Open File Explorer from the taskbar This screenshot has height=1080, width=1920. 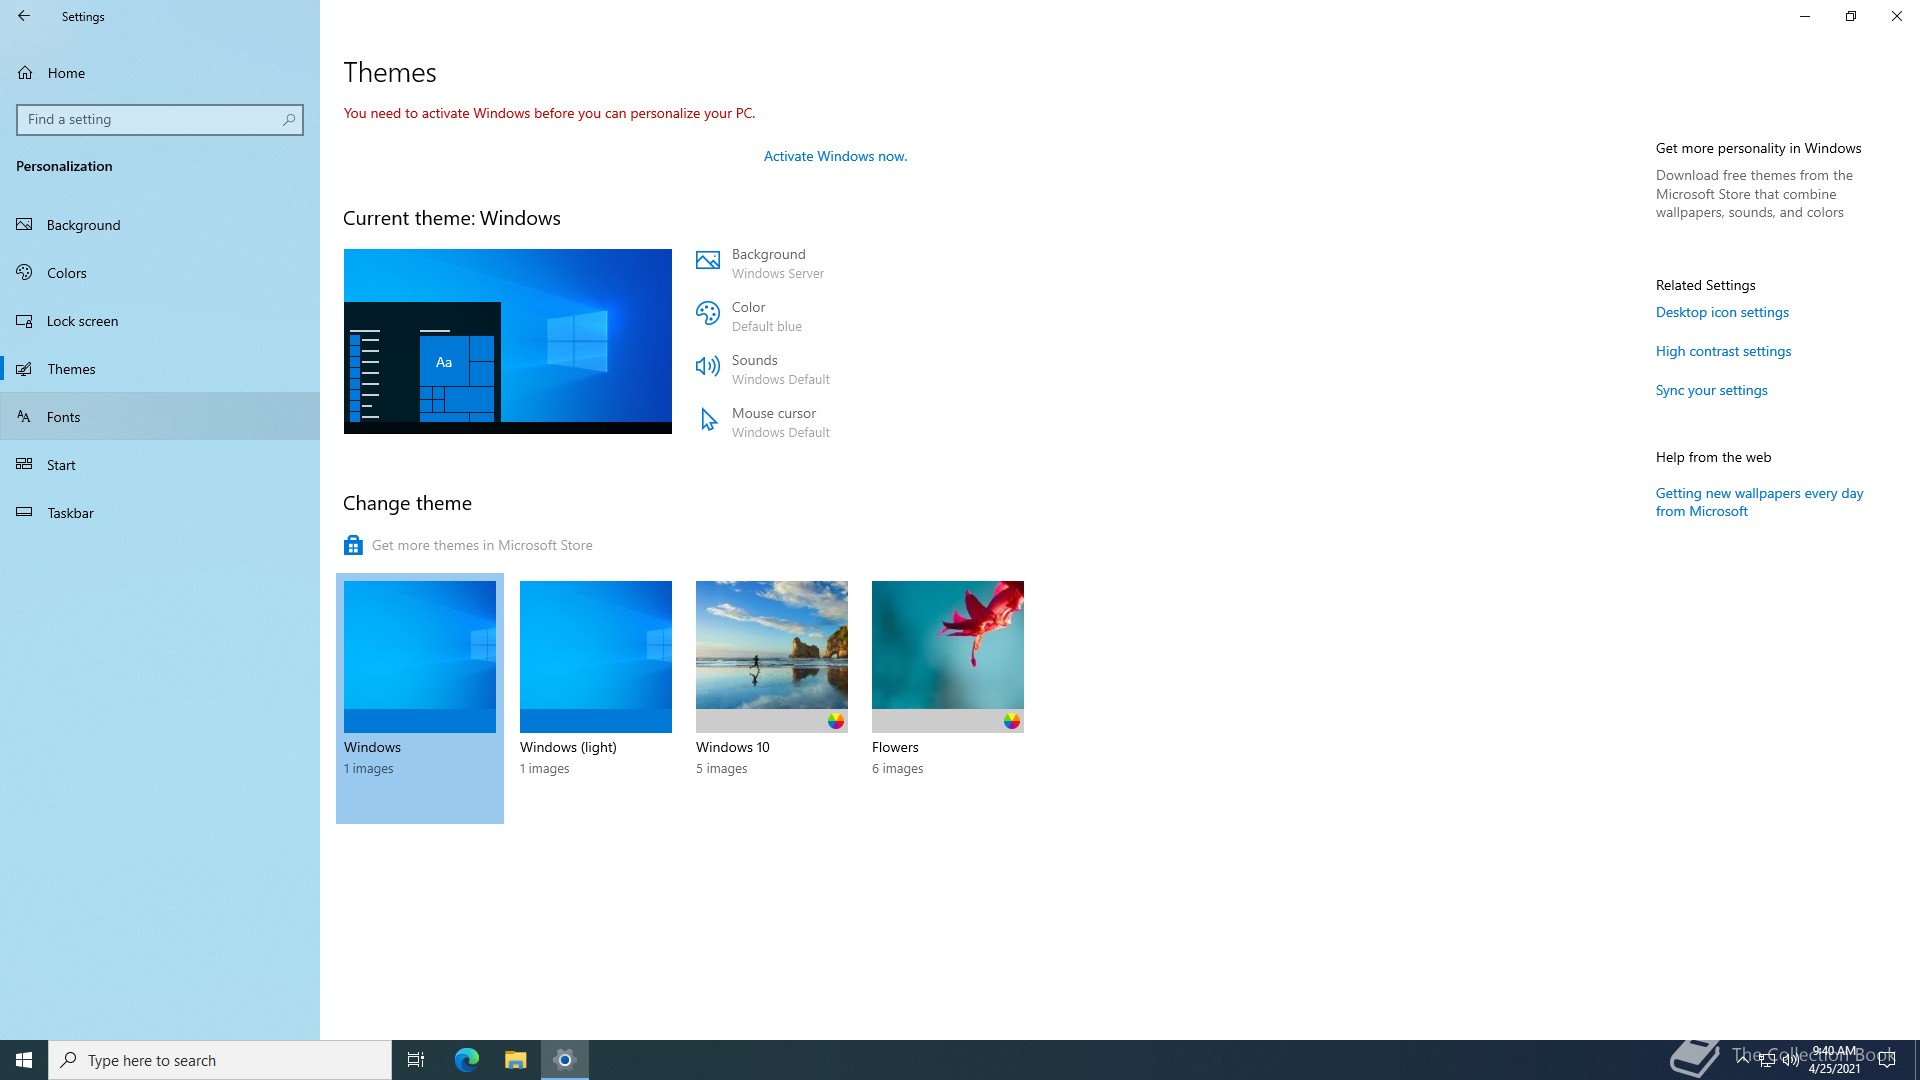coord(515,1060)
